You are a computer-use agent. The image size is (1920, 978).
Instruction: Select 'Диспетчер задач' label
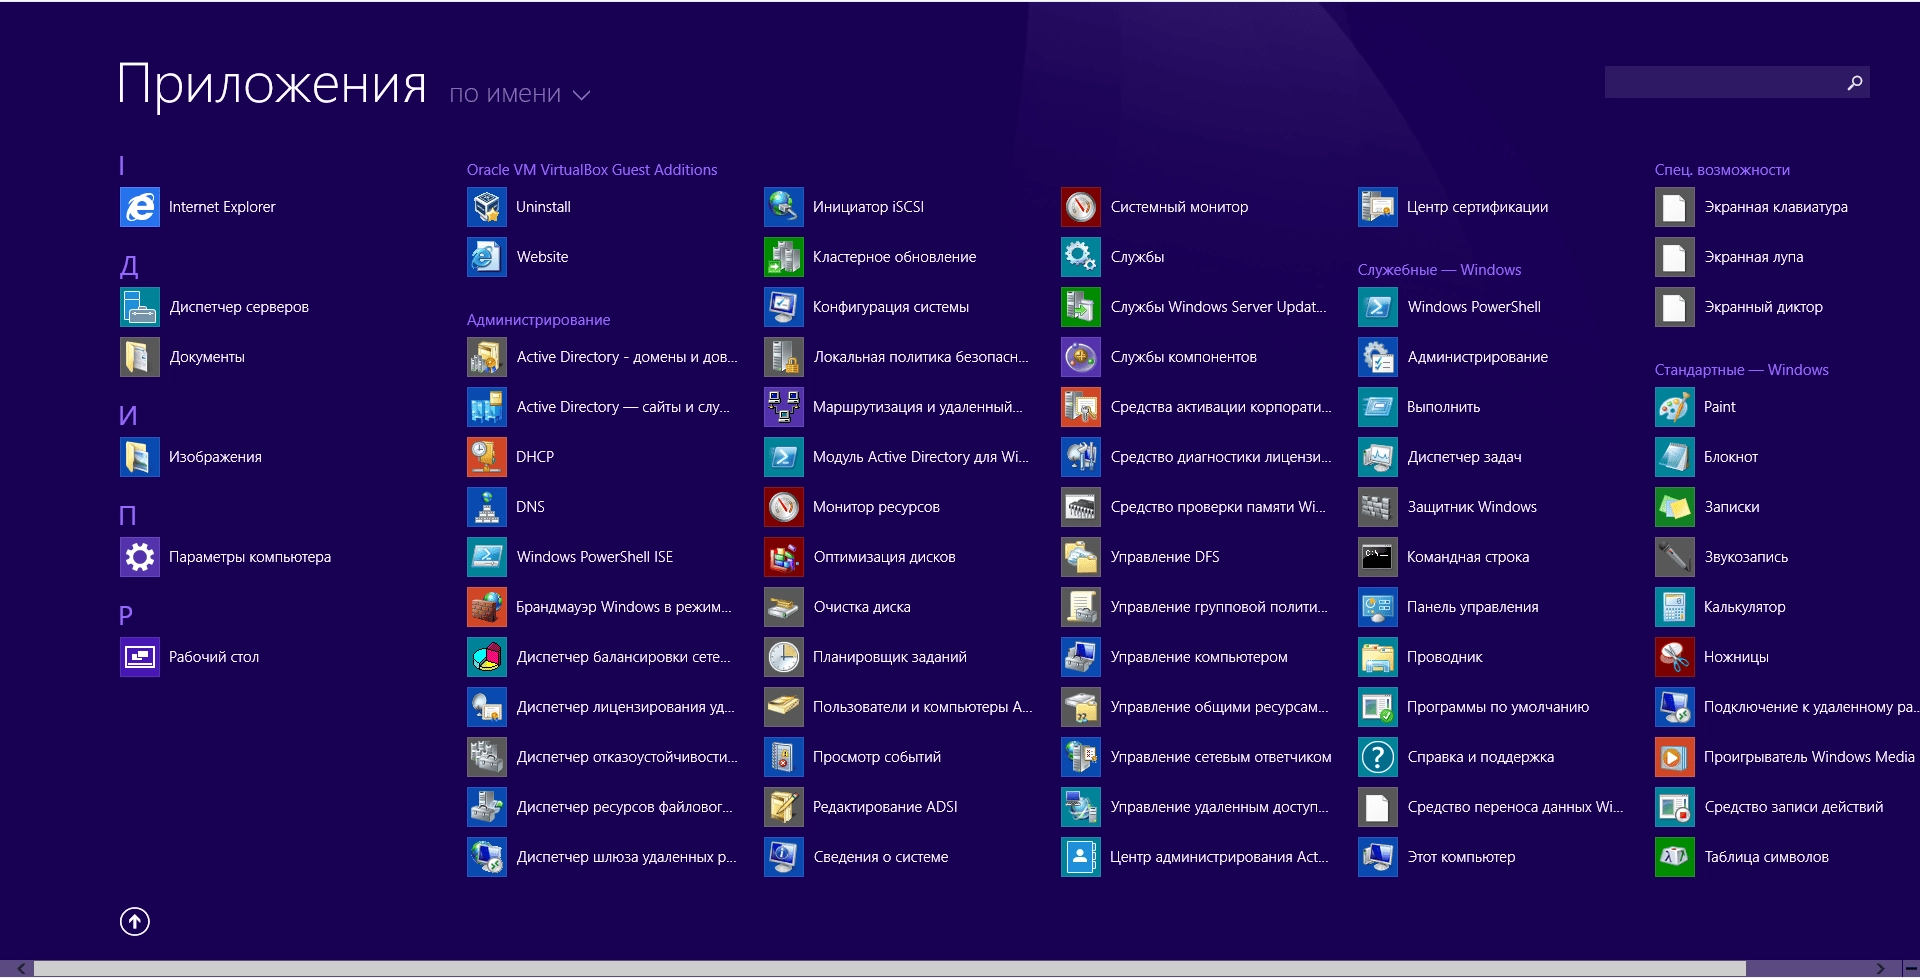pyautogui.click(x=1464, y=457)
